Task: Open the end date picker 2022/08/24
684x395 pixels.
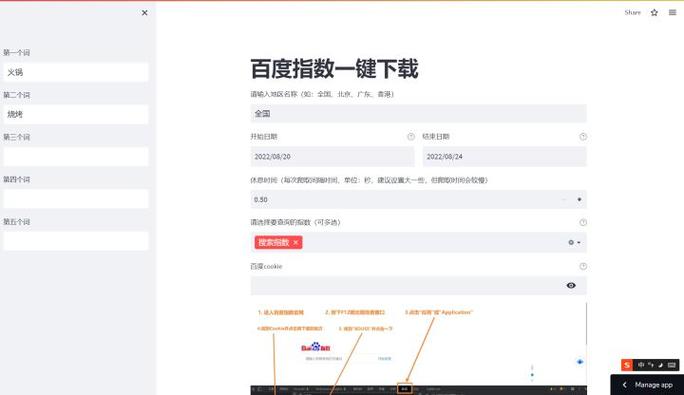Action: click(505, 157)
